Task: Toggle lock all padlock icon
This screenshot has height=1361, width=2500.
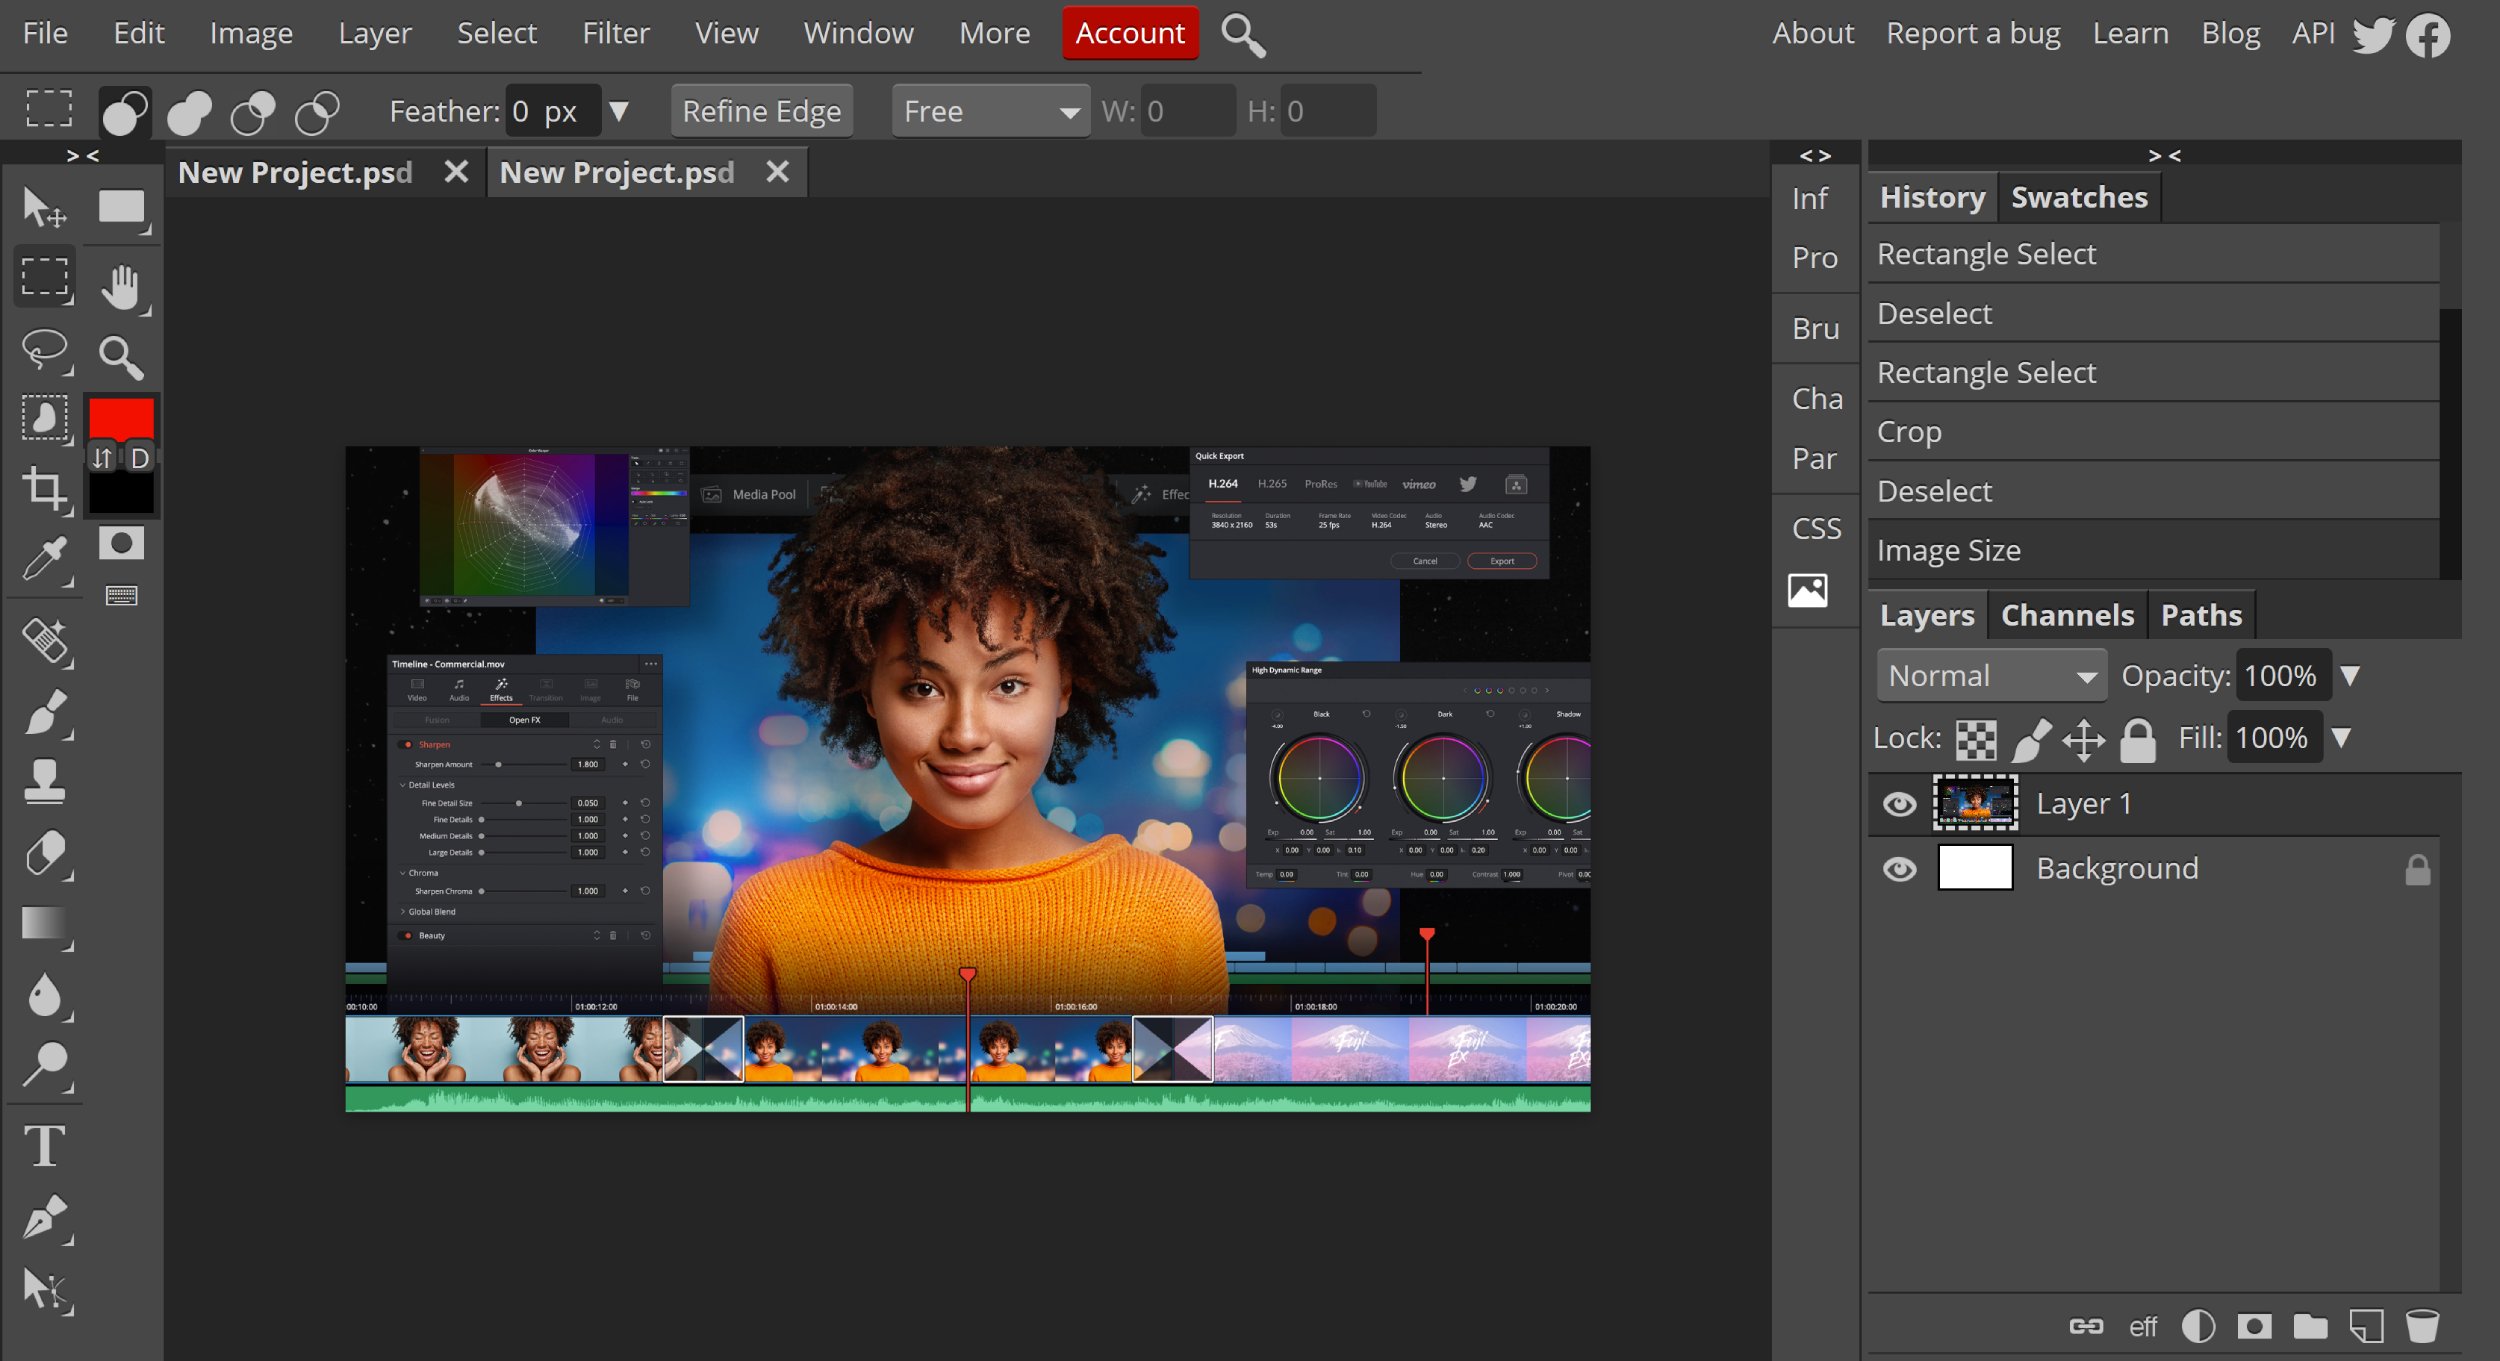Action: [2138, 740]
